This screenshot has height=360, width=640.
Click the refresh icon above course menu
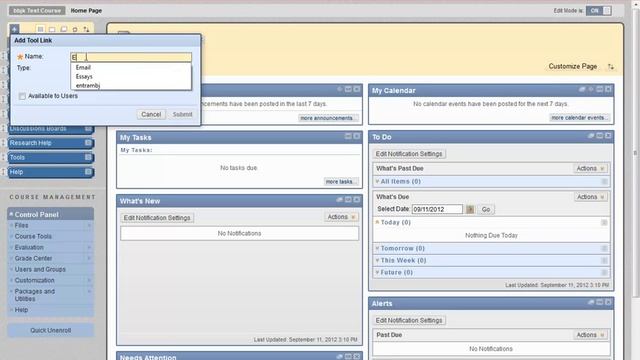pos(75,29)
